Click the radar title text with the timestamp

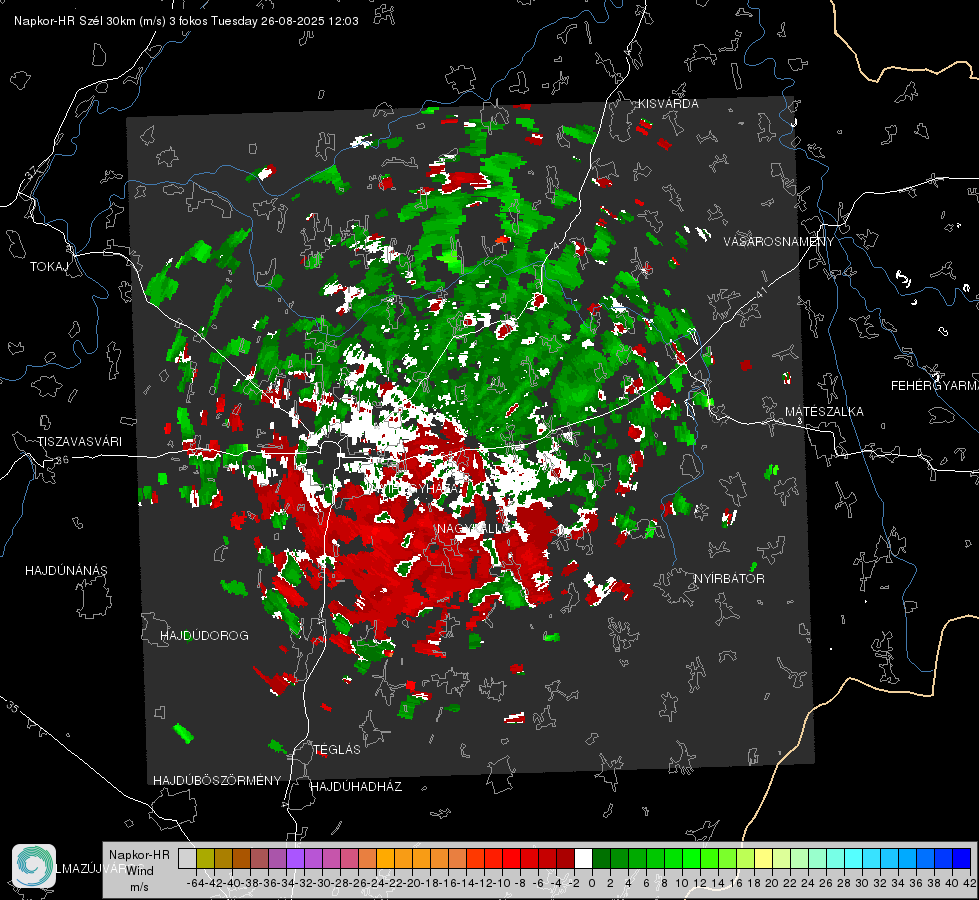click(186, 21)
